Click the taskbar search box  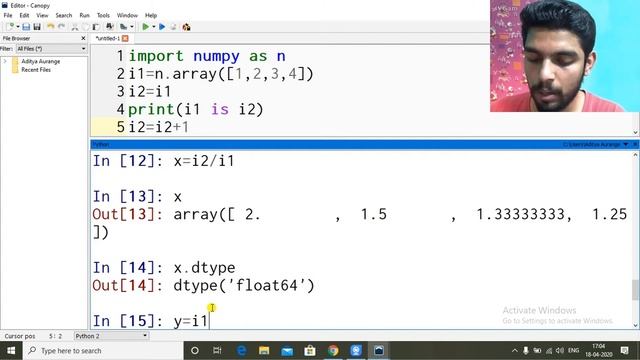(x=103, y=351)
